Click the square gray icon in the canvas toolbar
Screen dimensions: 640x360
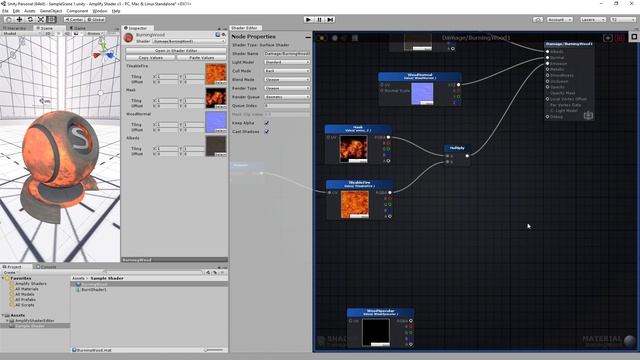tap(355, 38)
